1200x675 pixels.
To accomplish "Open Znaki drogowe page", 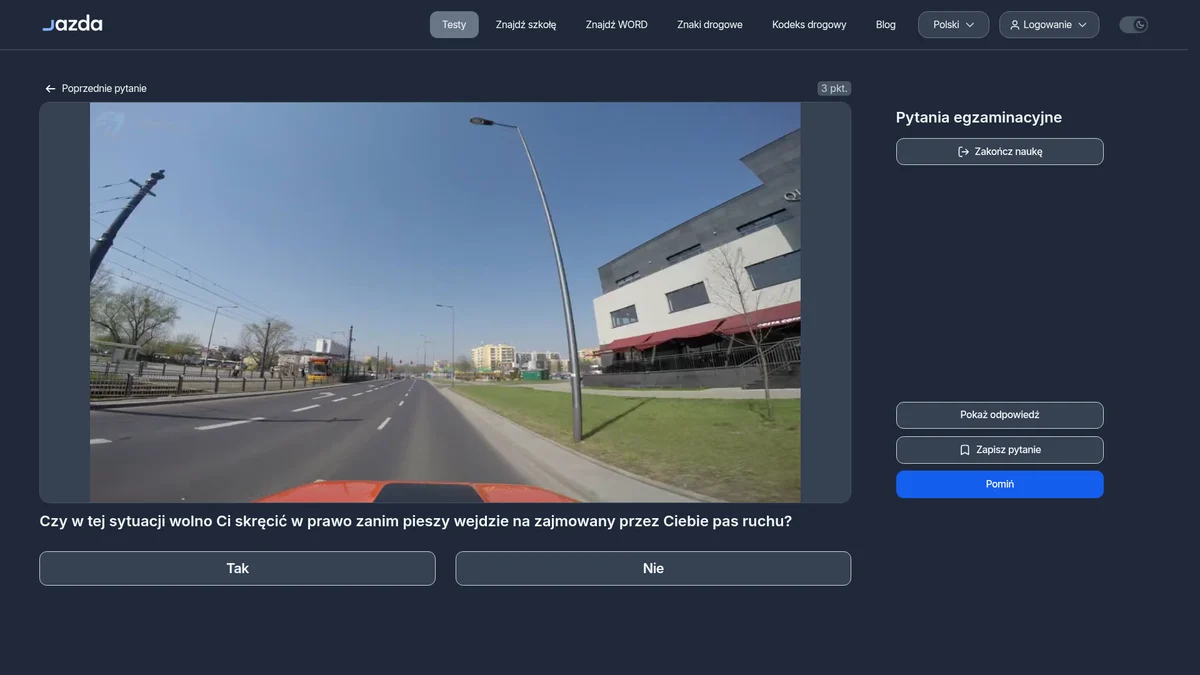I will [x=710, y=25].
